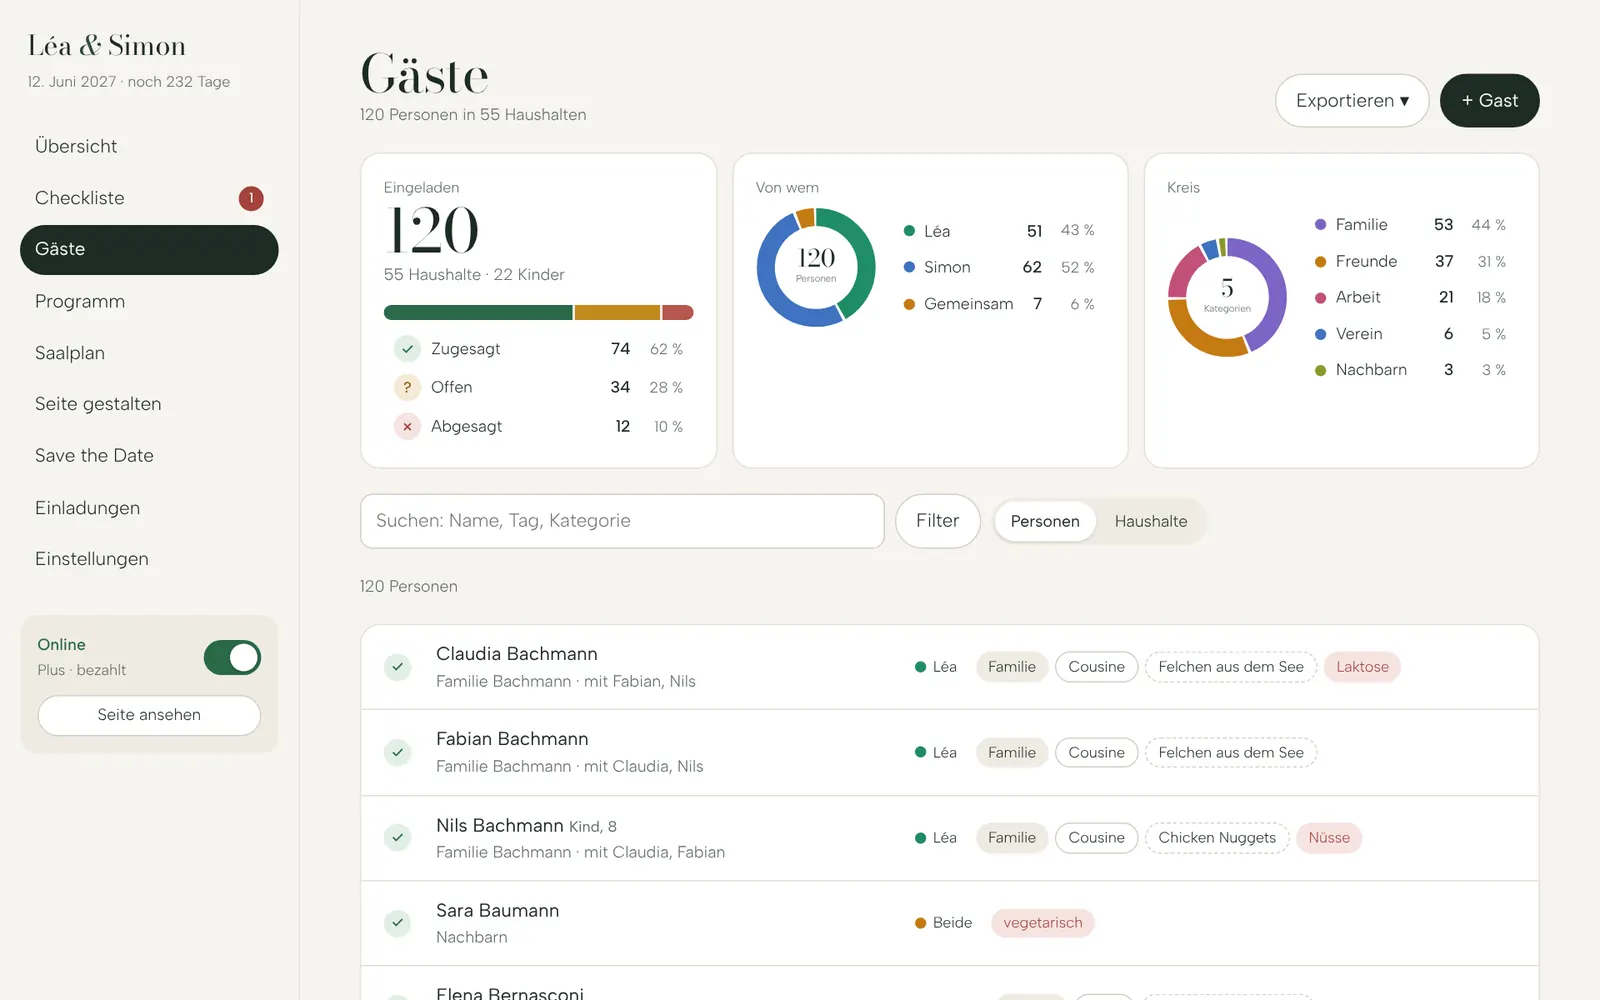The image size is (1600, 1000).
Task: Click the name Sara Baumann
Action: tap(497, 911)
